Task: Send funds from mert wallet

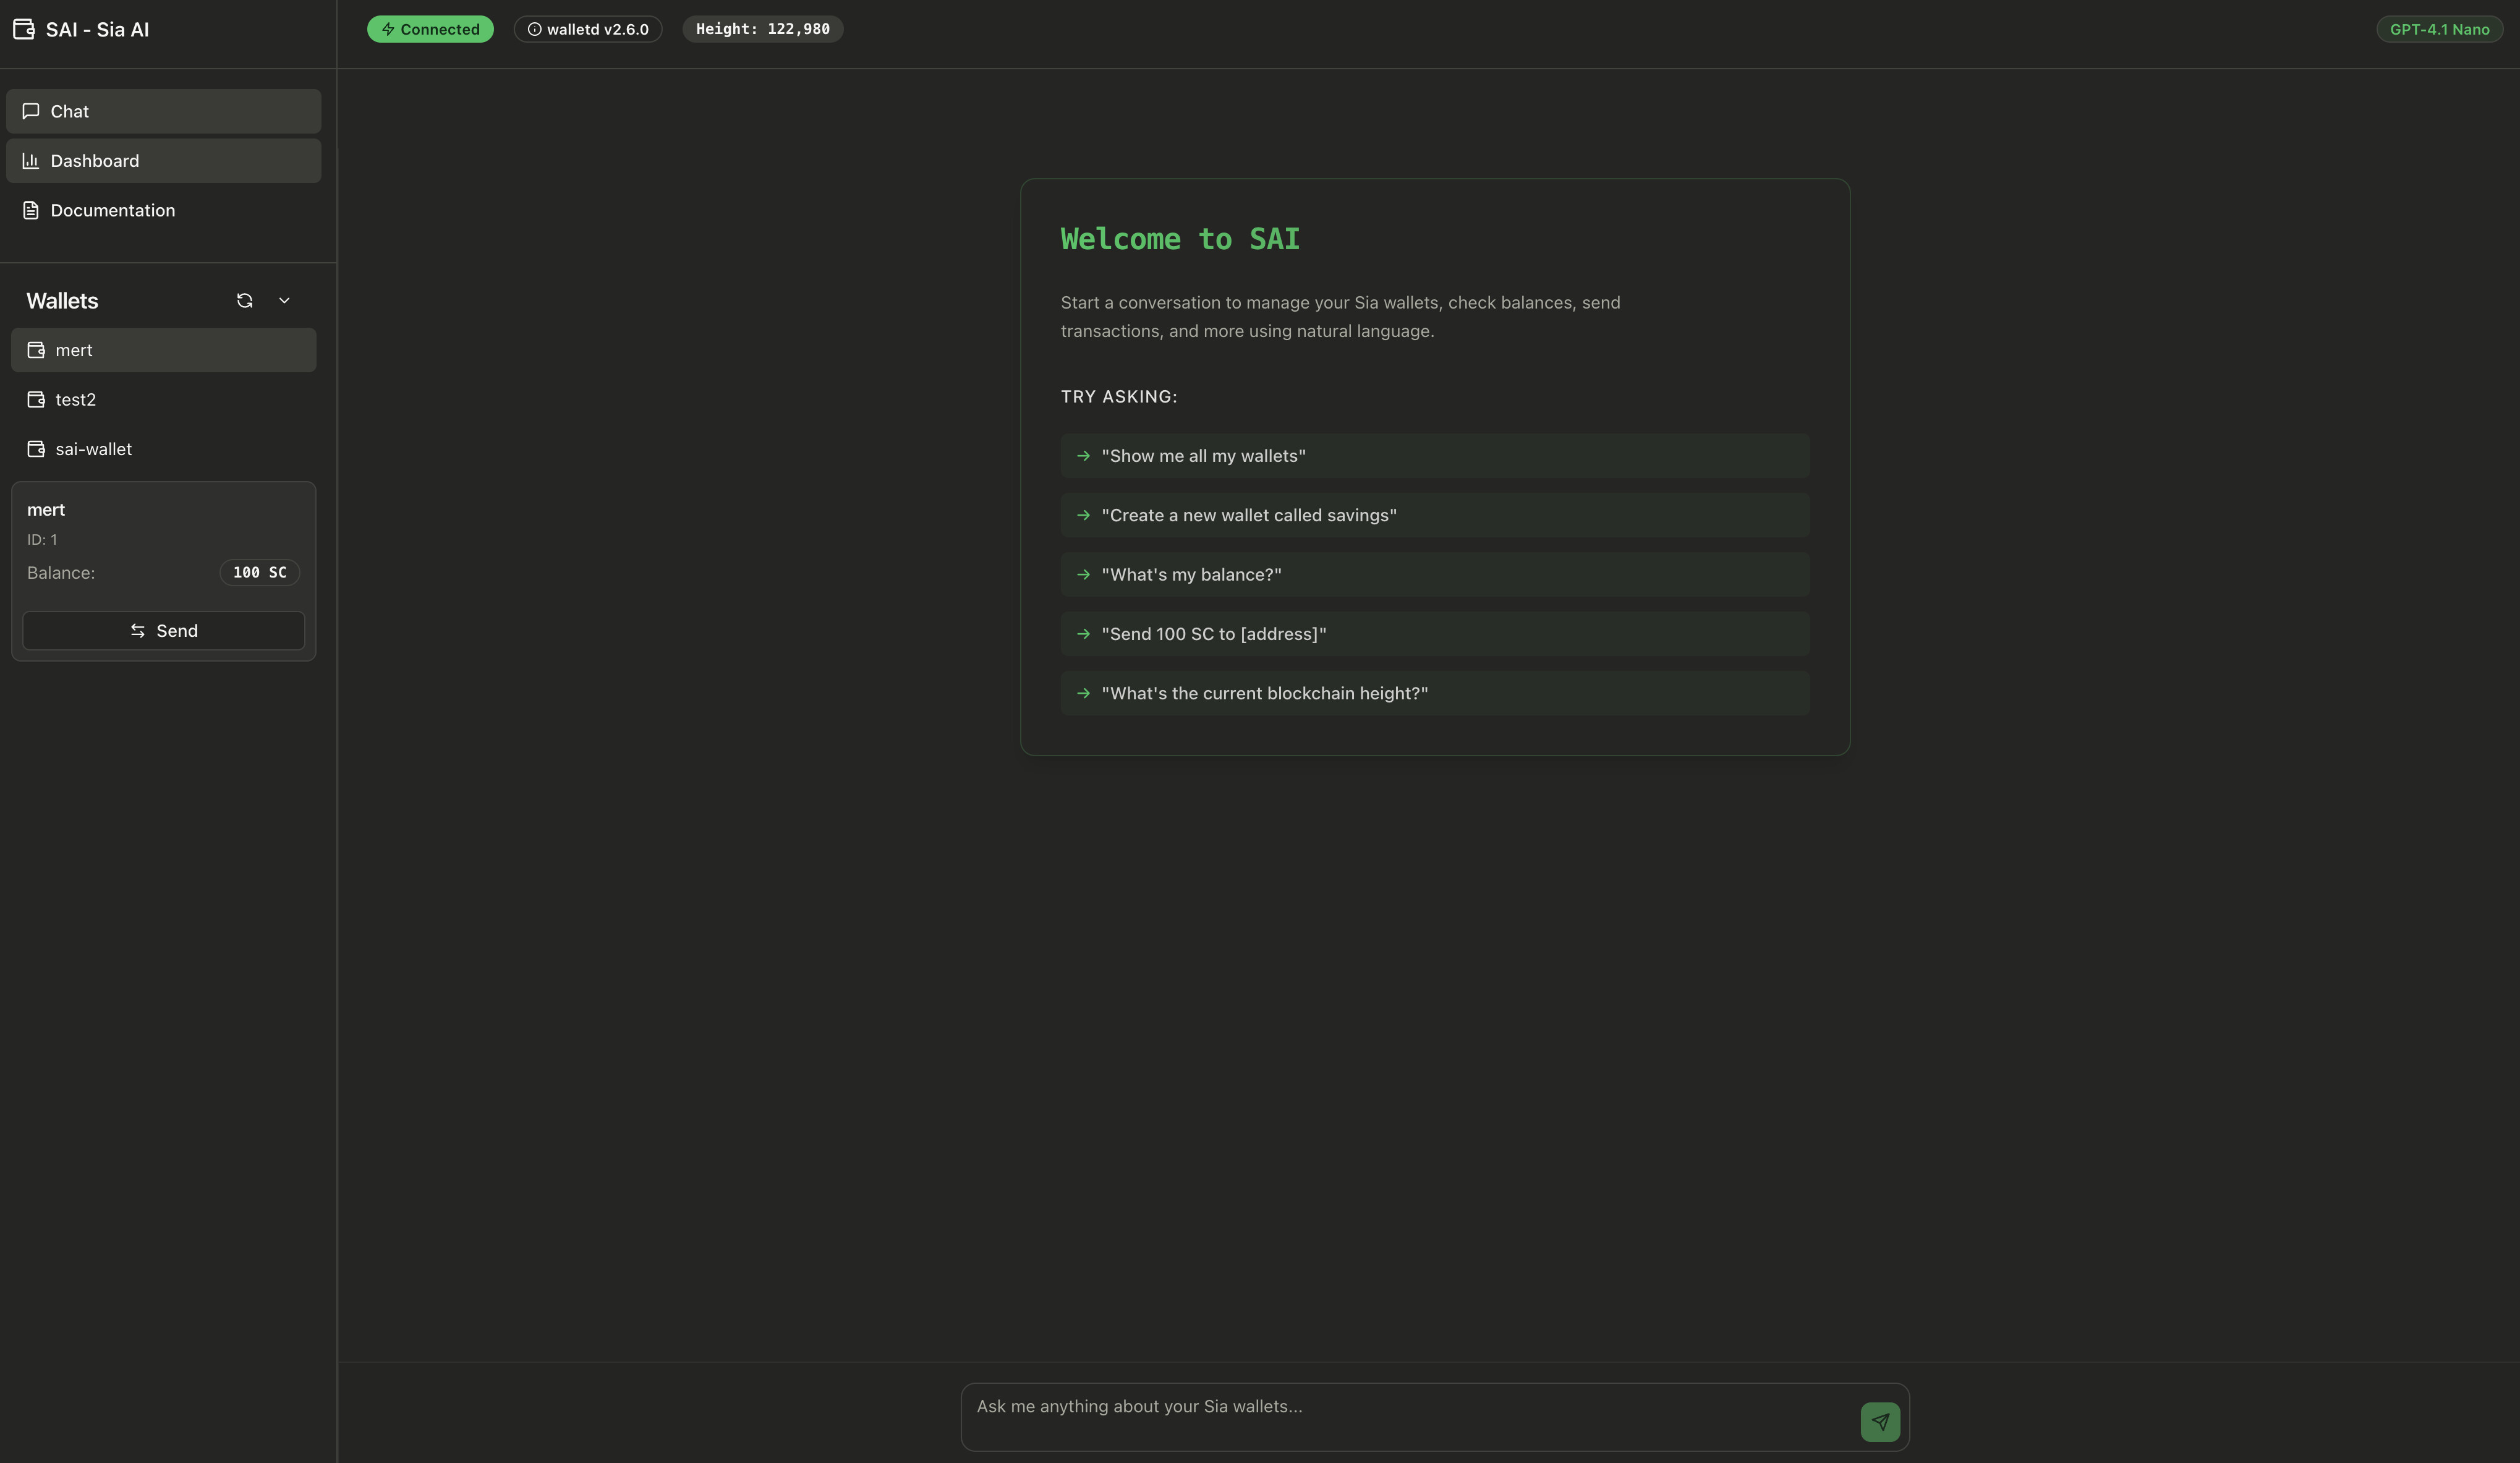Action: coord(164,631)
